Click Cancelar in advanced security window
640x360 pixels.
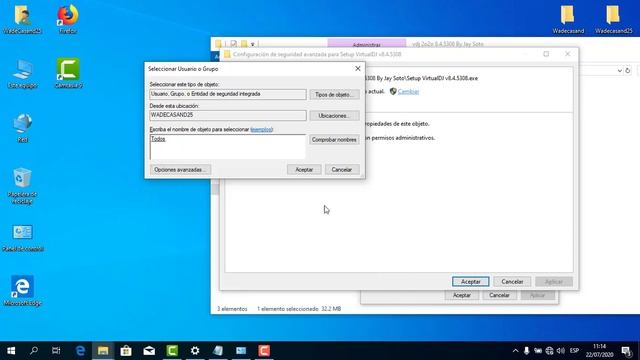pos(512,282)
